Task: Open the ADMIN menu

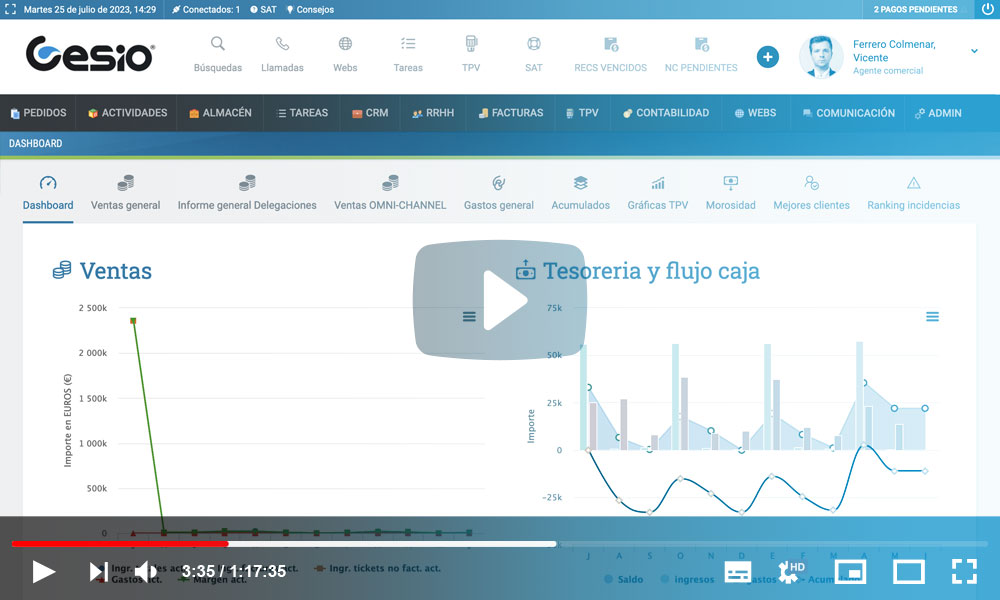Action: (938, 113)
